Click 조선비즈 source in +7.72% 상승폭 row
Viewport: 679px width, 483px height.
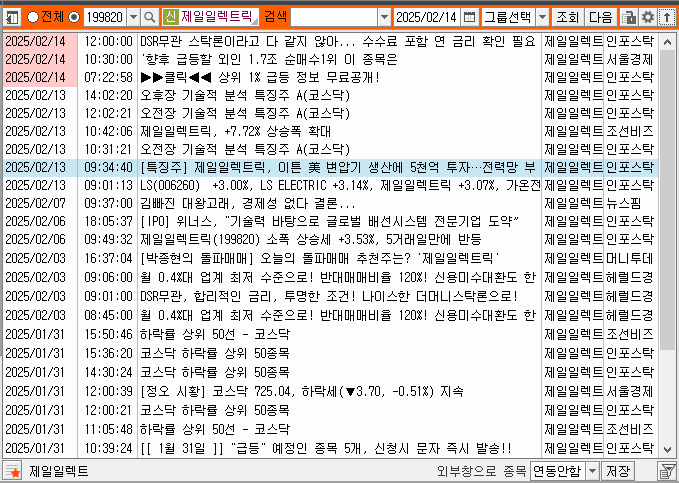[629, 131]
